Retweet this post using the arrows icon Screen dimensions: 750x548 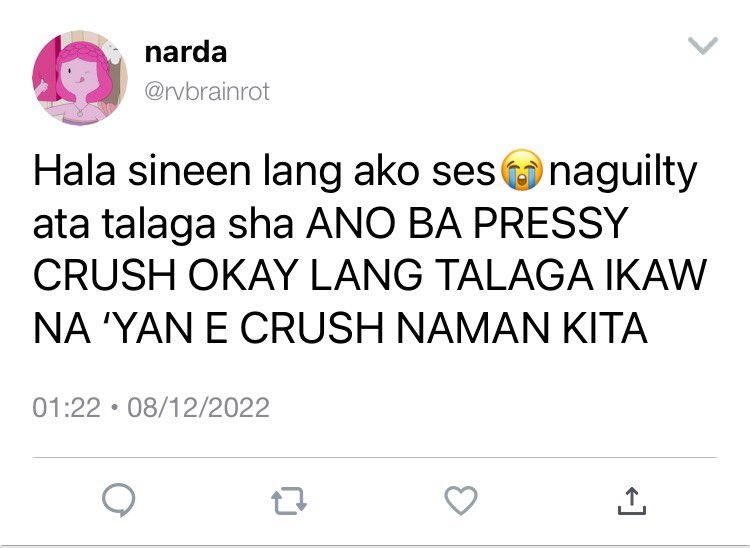click(x=289, y=501)
